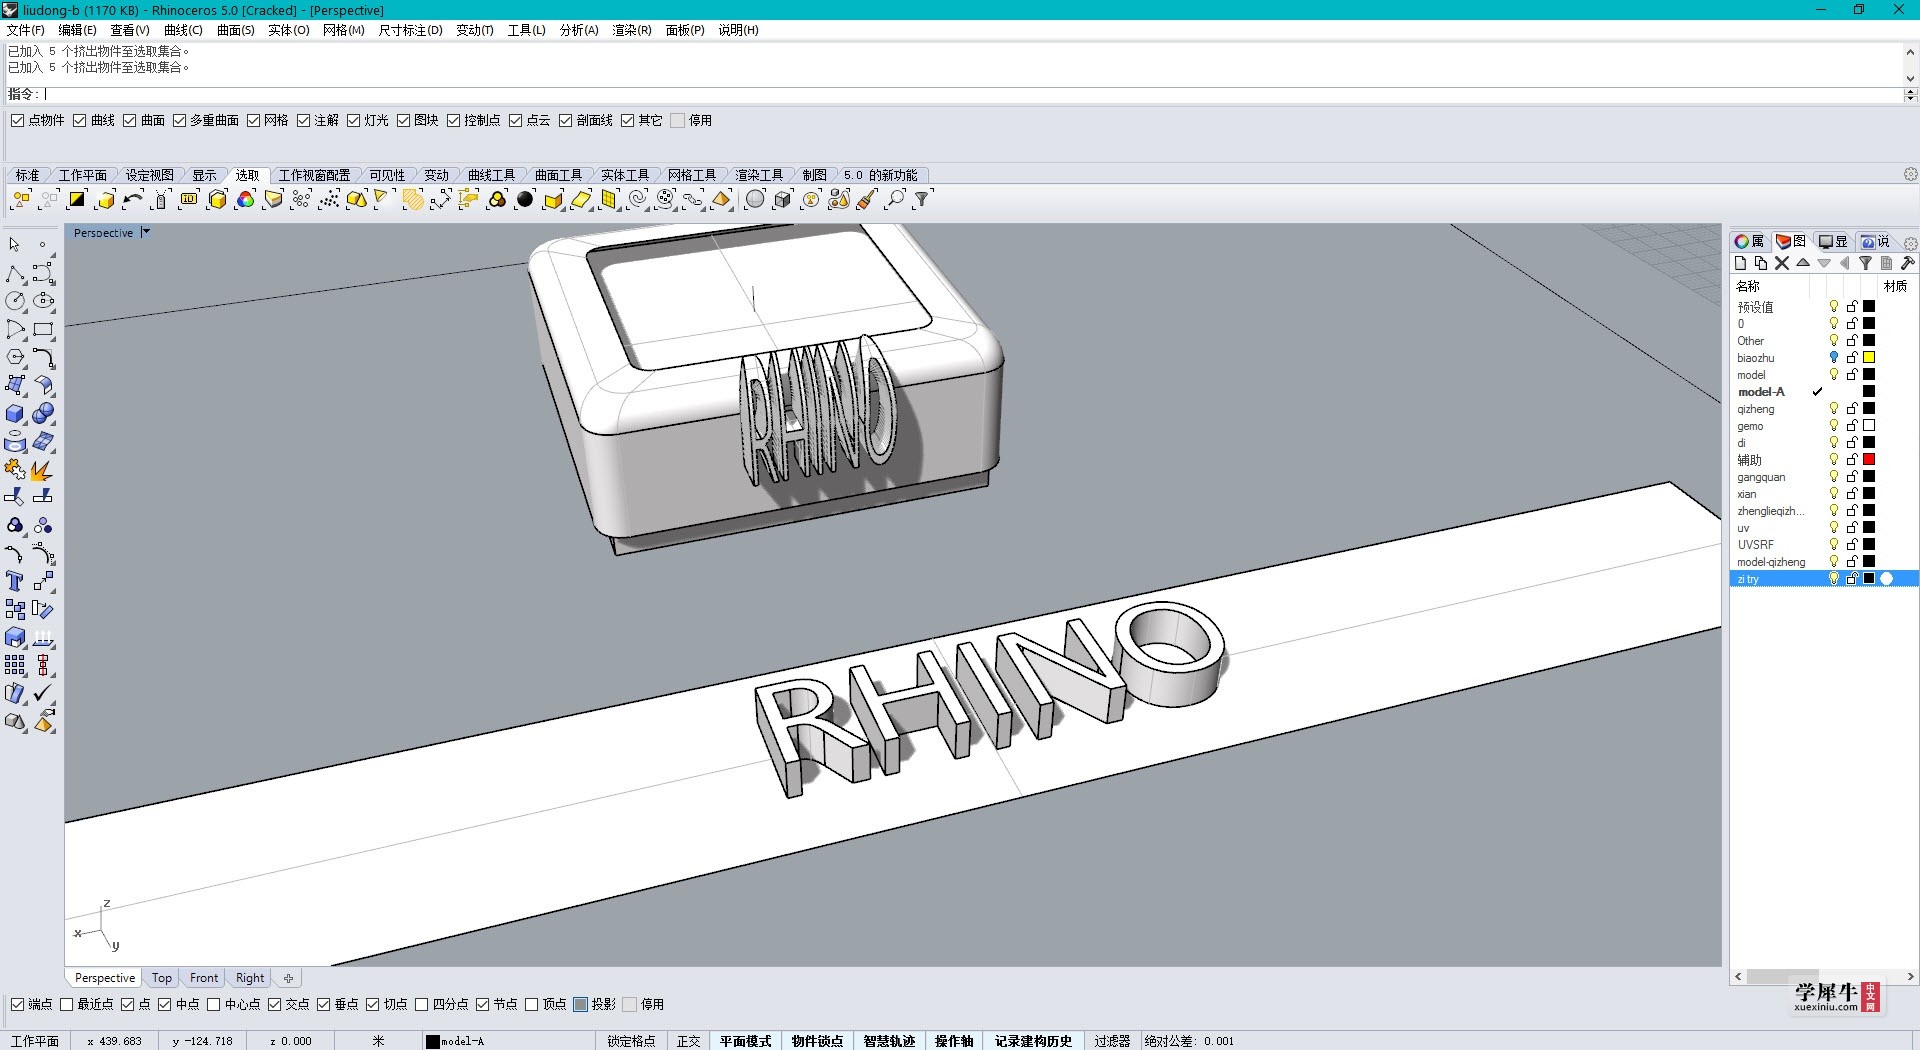The height and width of the screenshot is (1050, 1920).
Task: Select the Ellipse tool icon
Action: 43,301
